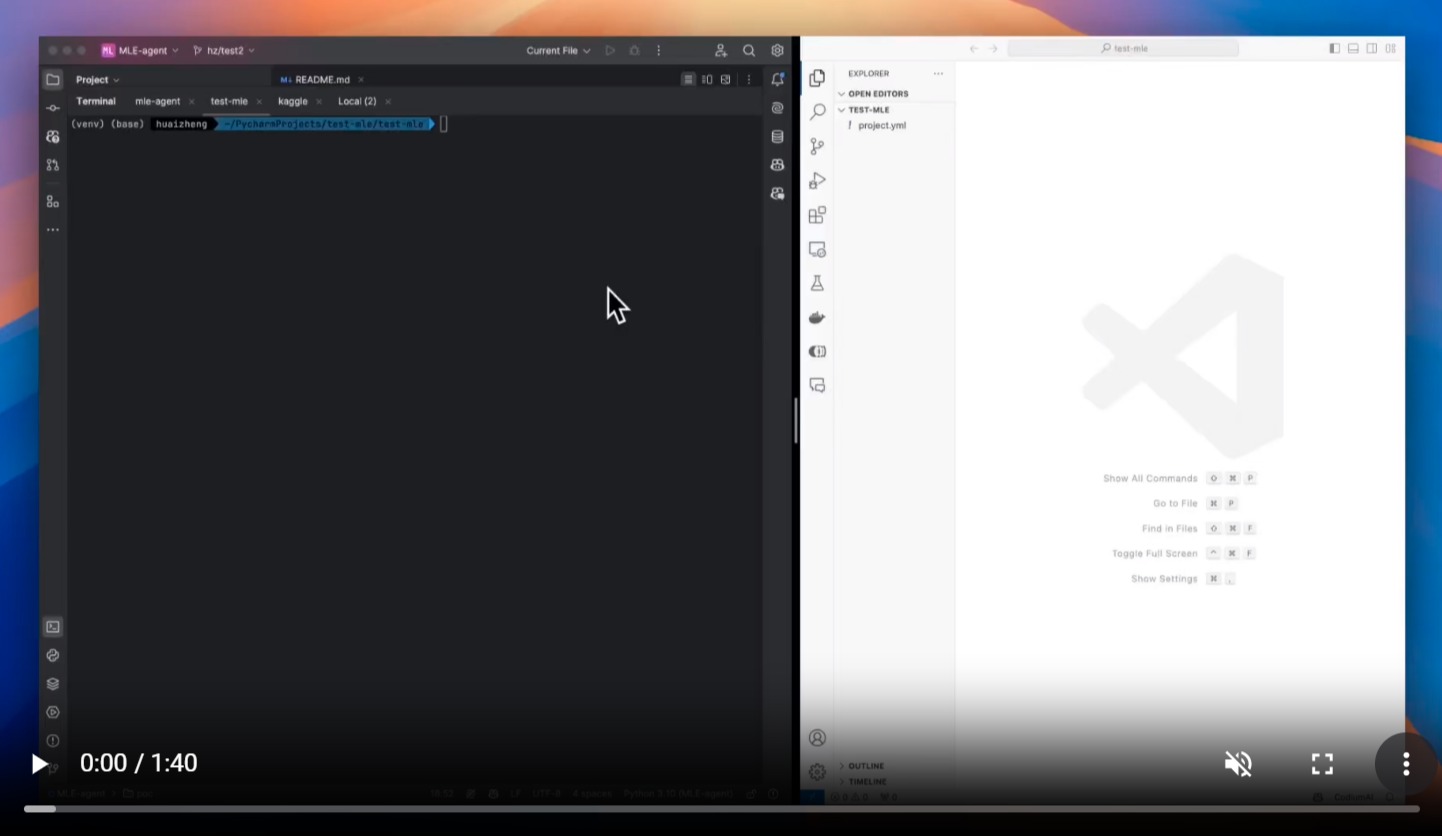
Task: Toggle VS Code bottom panel layout icon
Action: (1353, 48)
